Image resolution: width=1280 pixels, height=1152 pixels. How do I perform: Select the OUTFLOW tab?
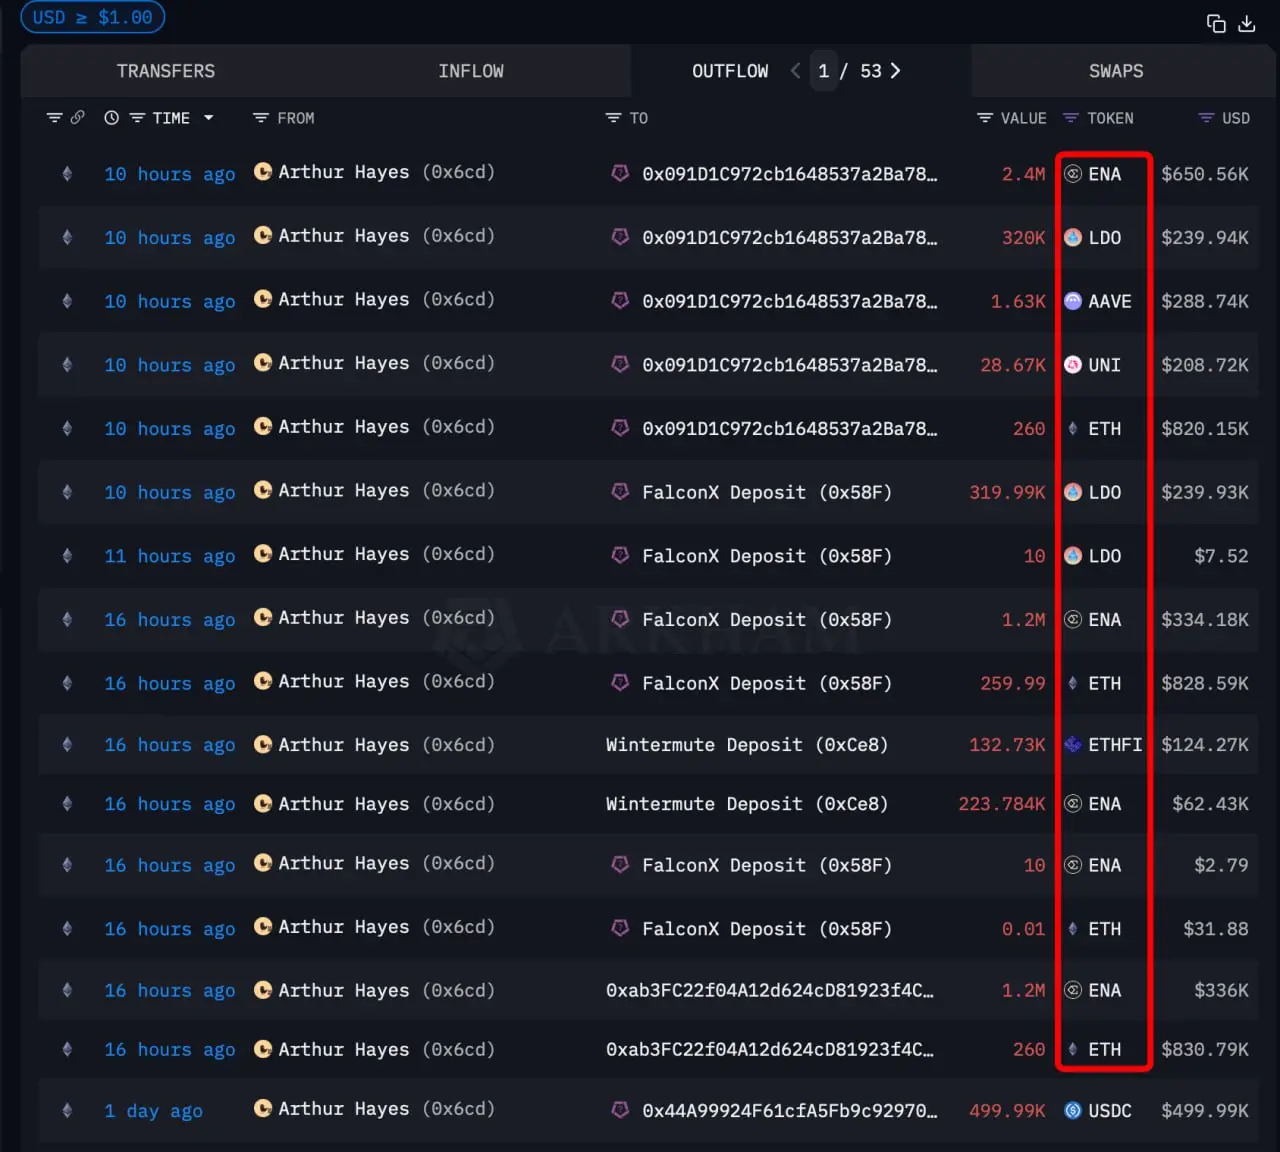[730, 71]
